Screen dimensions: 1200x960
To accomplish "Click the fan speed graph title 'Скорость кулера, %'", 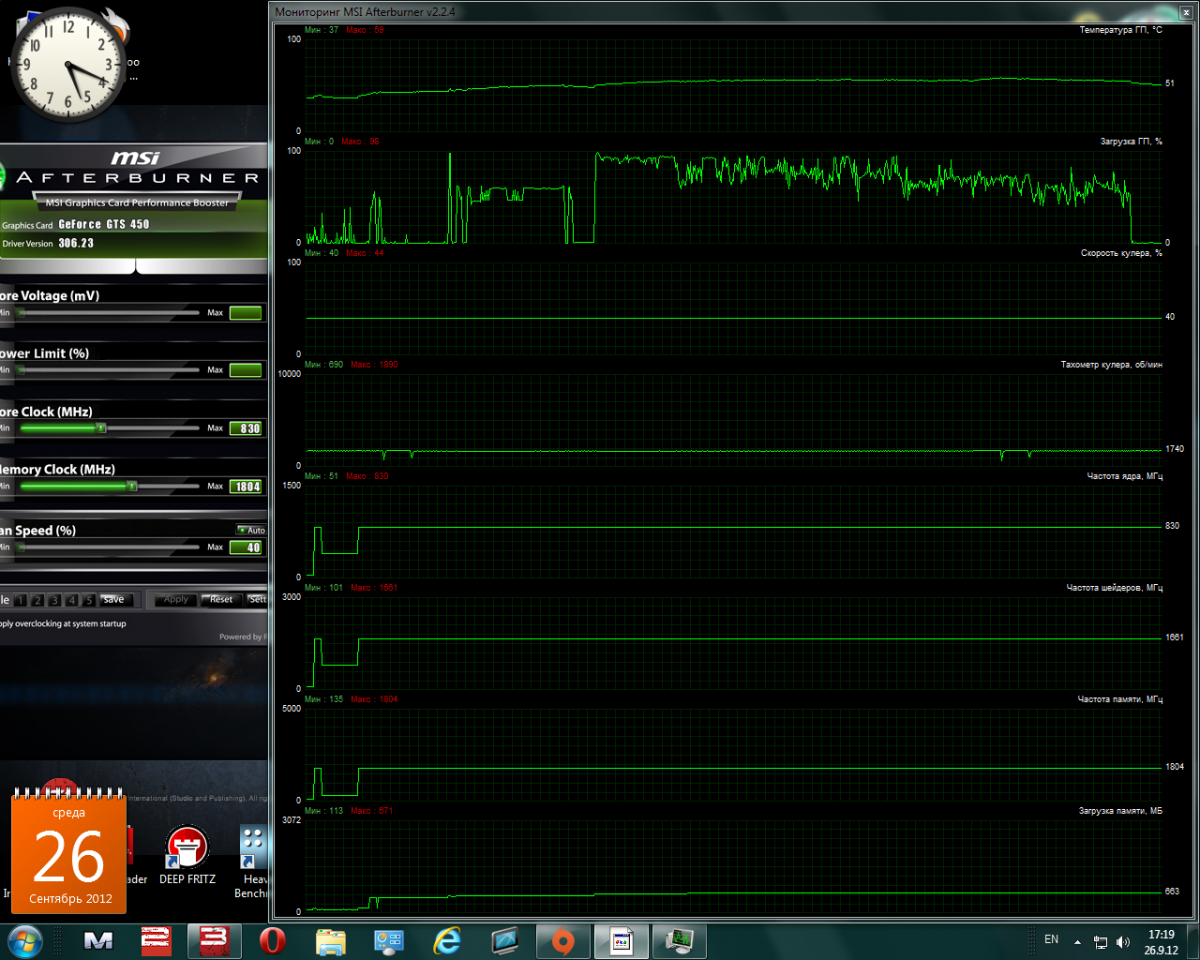I will click(x=1121, y=253).
